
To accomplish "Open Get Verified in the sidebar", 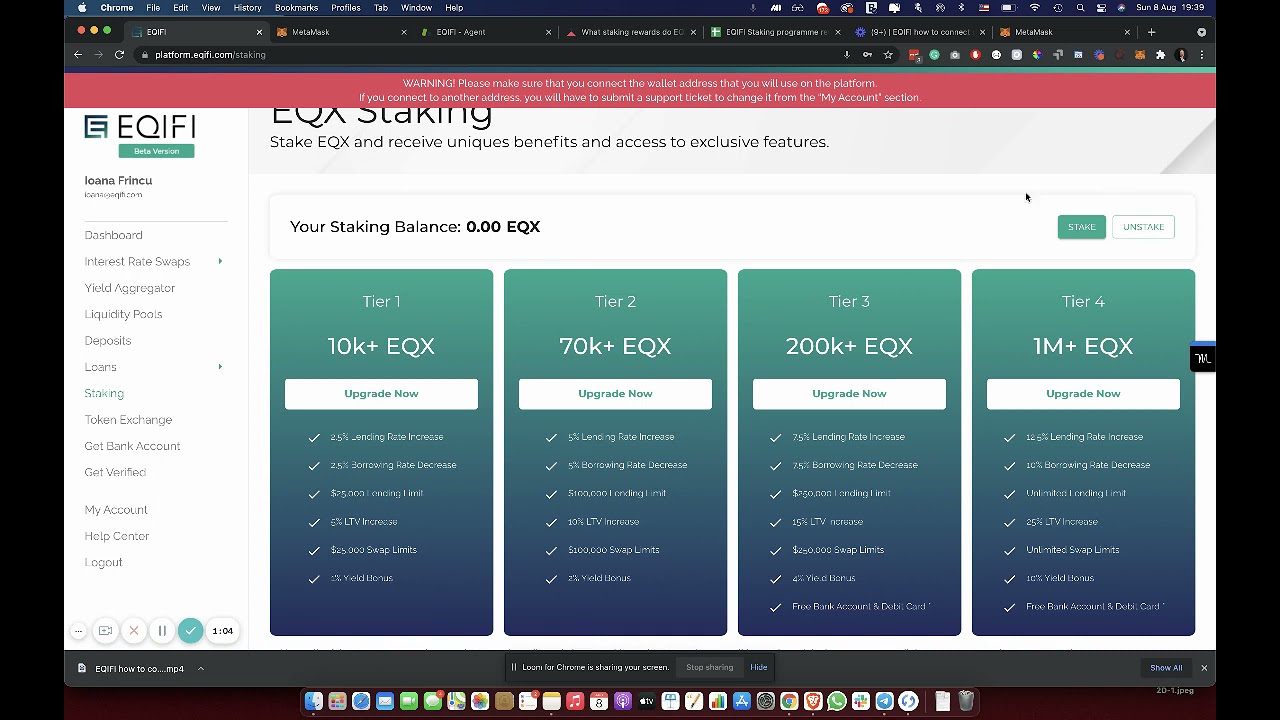I will click(x=115, y=472).
